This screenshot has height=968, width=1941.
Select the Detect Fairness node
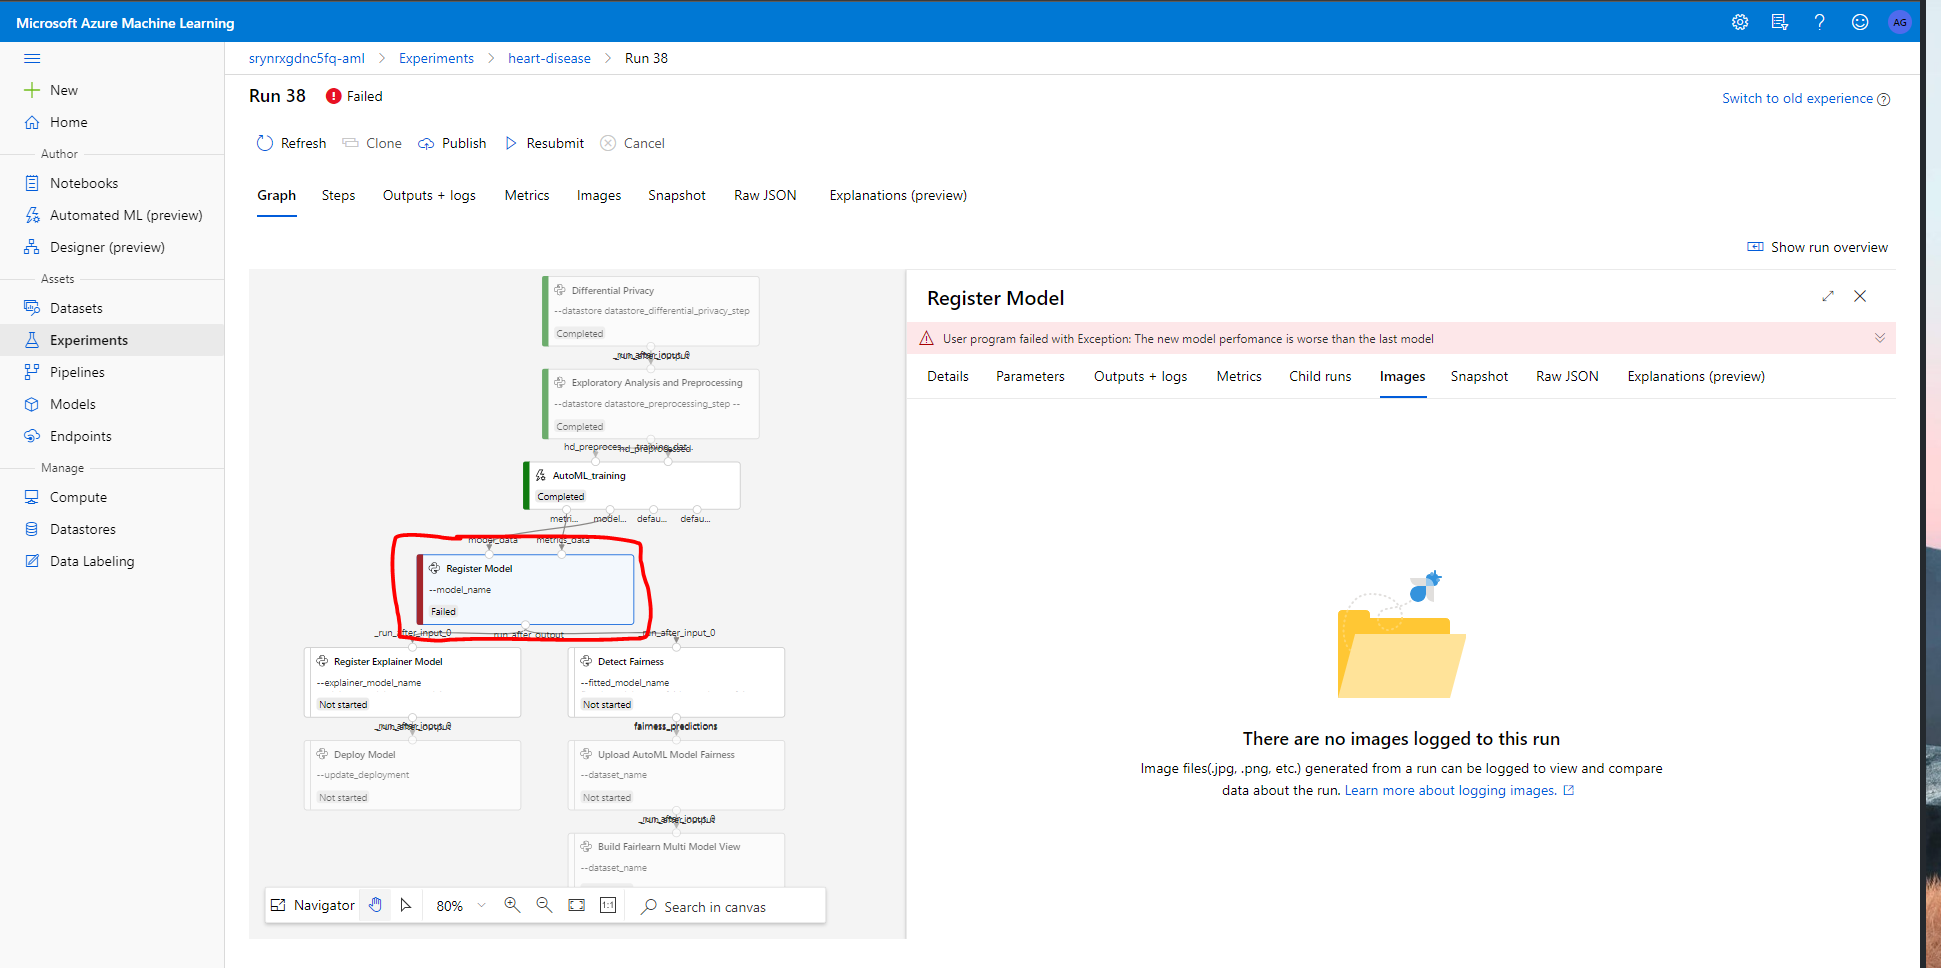(676, 683)
